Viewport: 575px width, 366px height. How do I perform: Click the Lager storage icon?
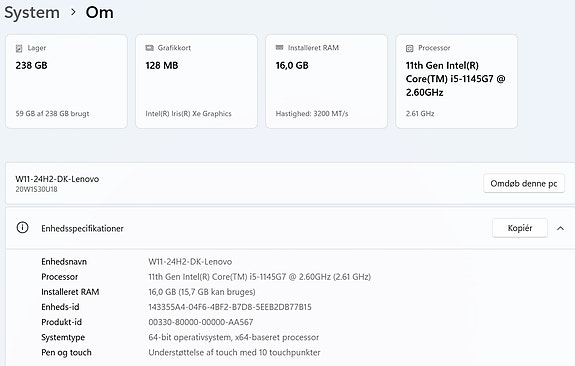tap(19, 48)
